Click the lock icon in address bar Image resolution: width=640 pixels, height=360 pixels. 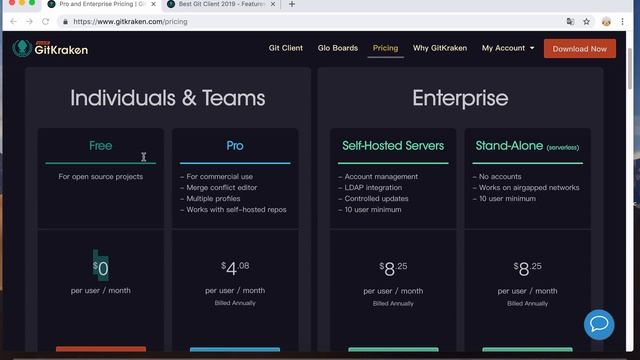65,22
